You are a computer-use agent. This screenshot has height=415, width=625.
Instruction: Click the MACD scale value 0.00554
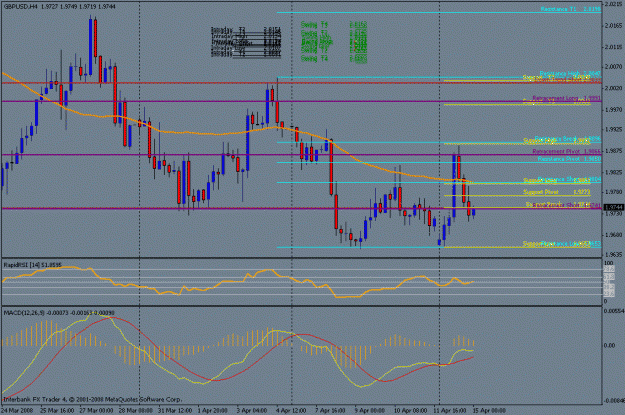click(x=615, y=310)
